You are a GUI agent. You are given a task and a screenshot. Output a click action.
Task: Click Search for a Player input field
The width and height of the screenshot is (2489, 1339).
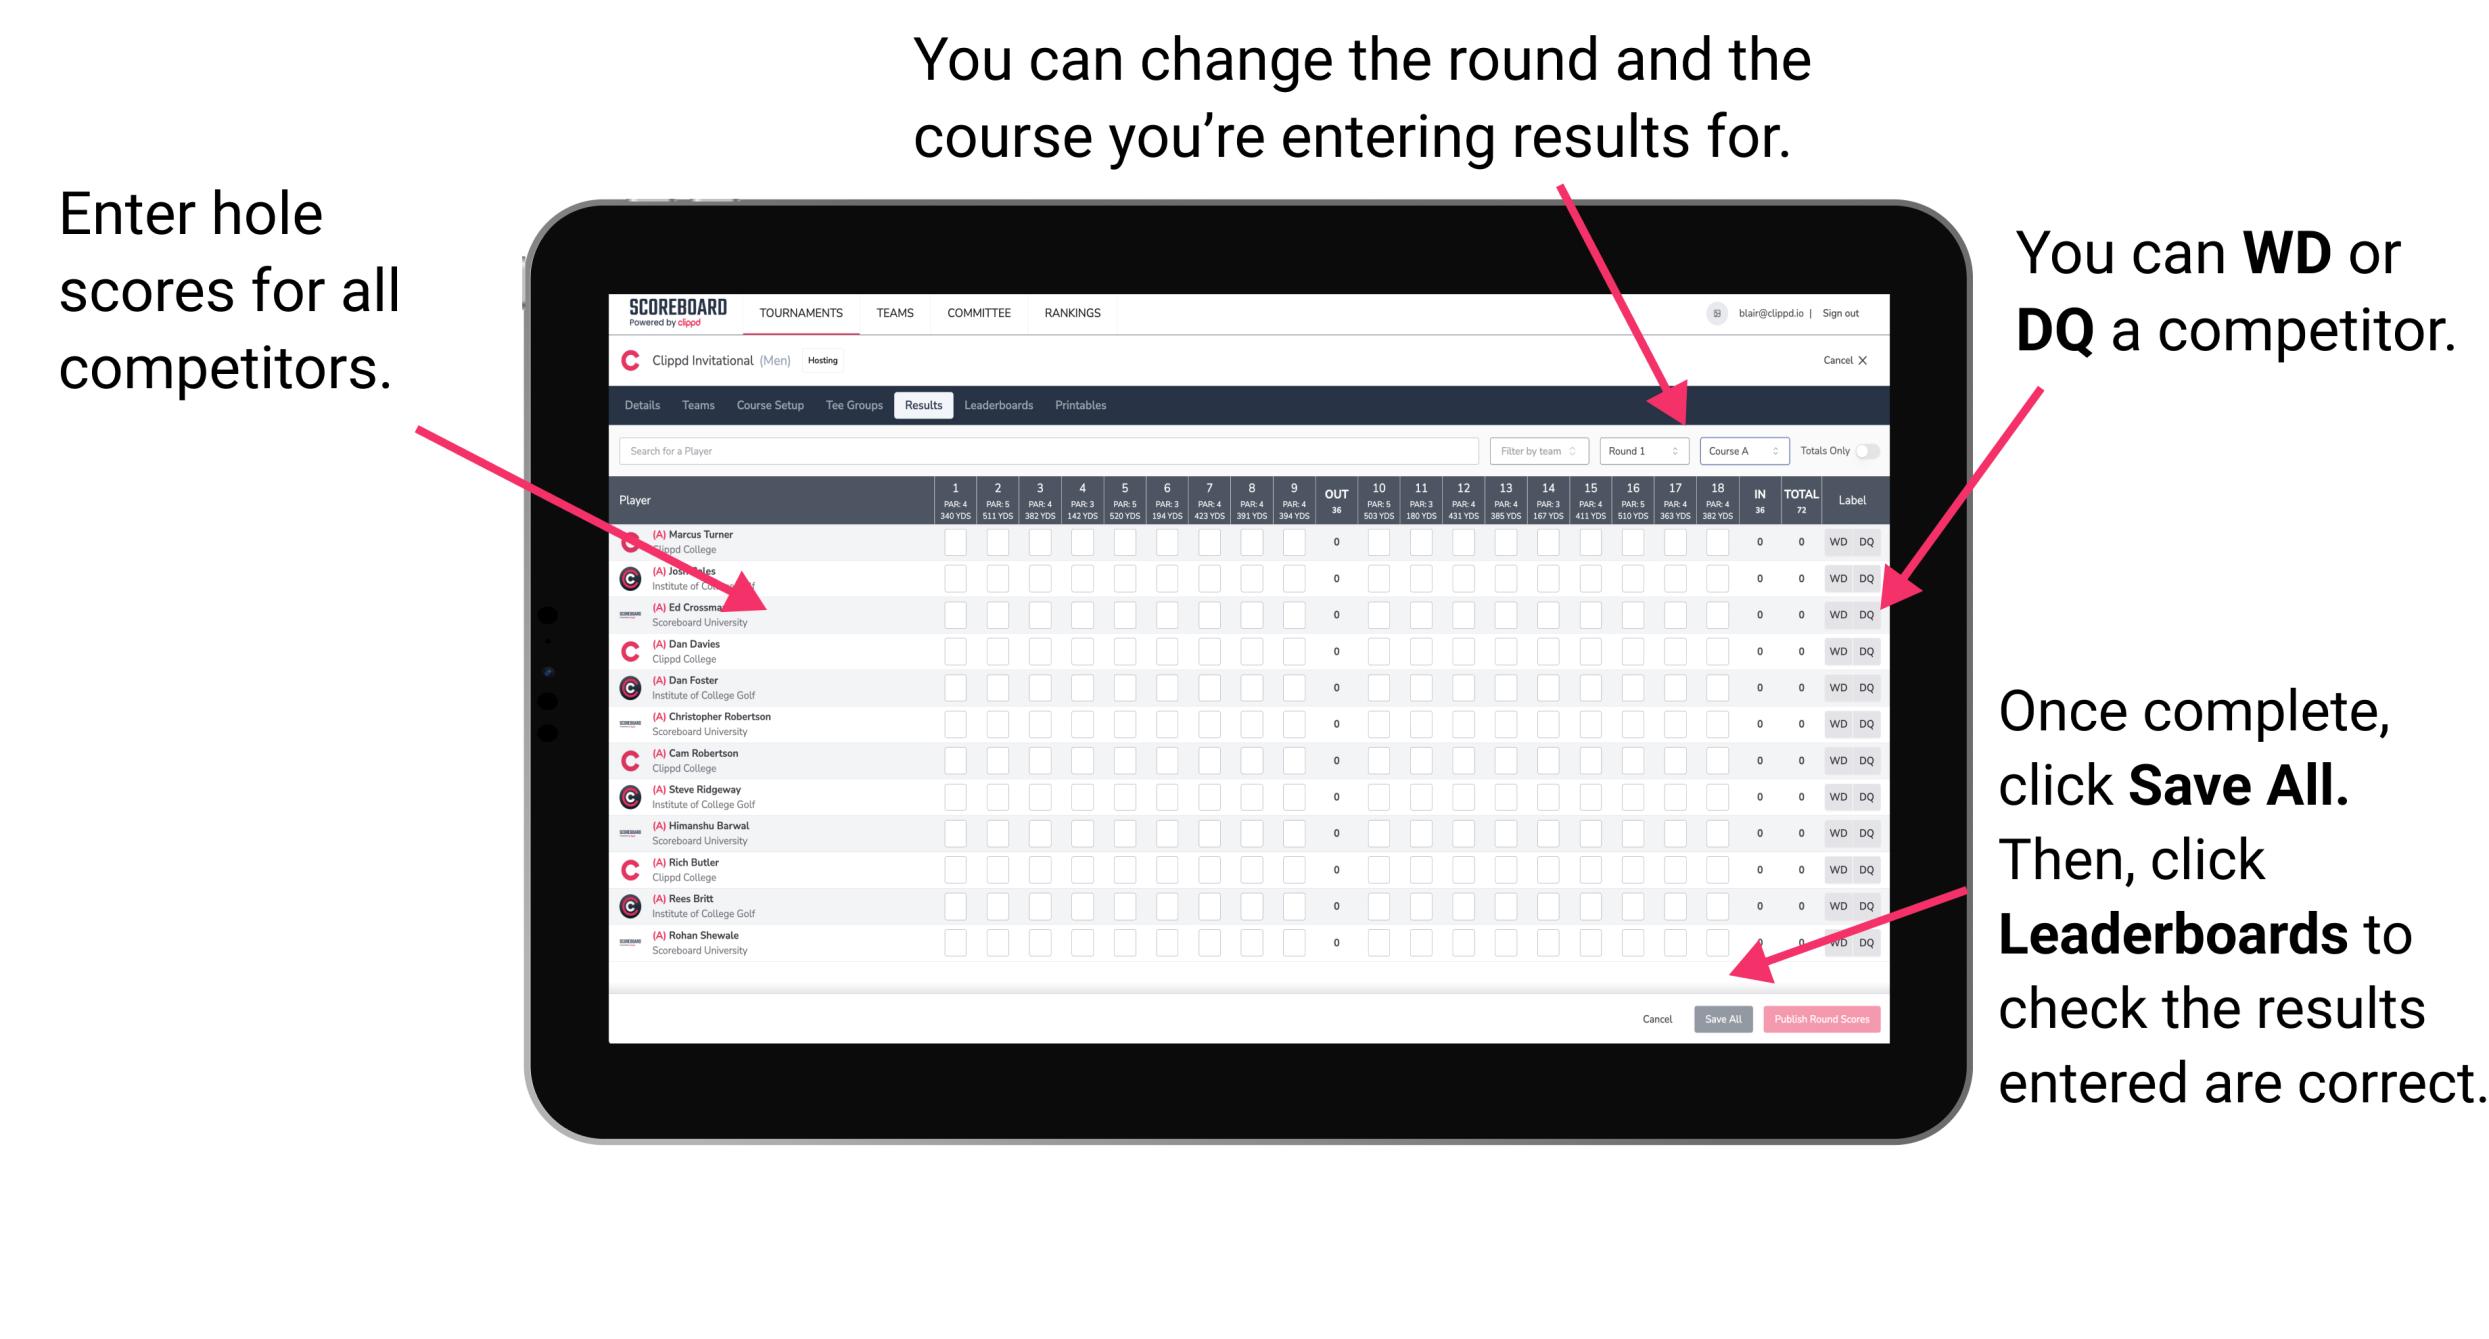click(1045, 450)
